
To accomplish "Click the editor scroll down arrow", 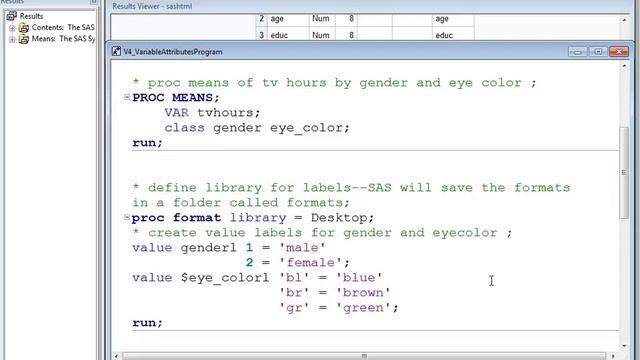I will [x=624, y=346].
